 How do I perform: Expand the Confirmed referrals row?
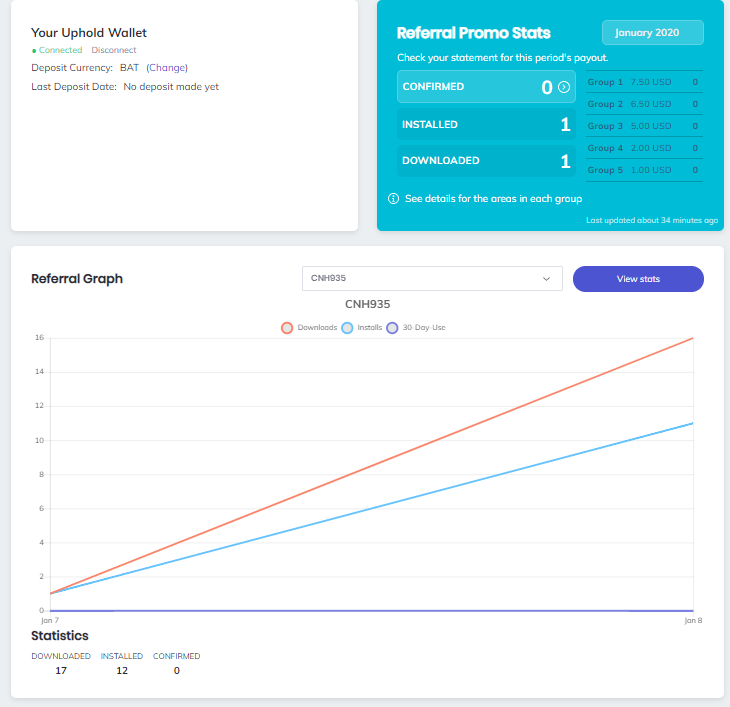click(x=485, y=87)
